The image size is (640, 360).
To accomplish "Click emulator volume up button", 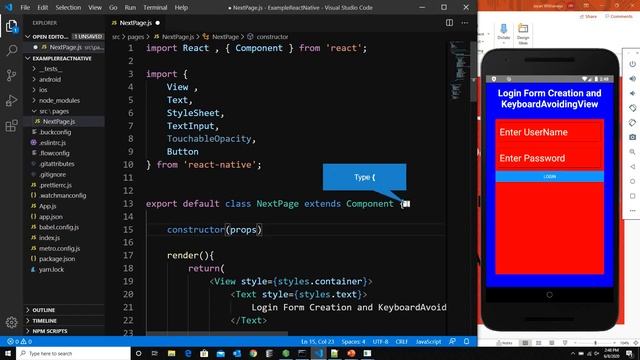I will pyautogui.click(x=632, y=79).
